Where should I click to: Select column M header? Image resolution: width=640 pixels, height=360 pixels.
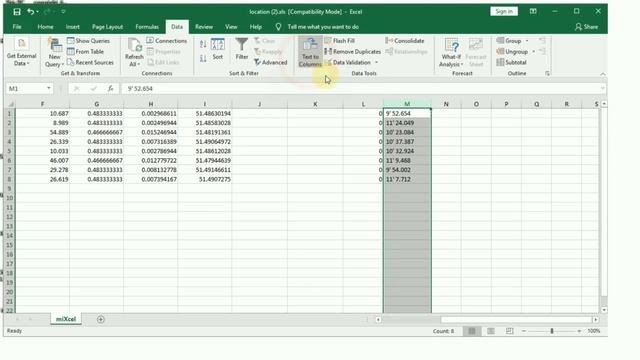coord(407,104)
